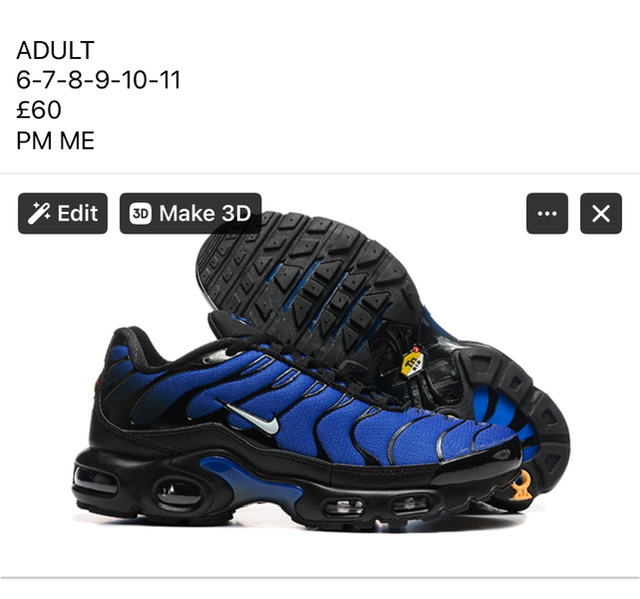Click the "£60" price text
This screenshot has width=640, height=599.
coord(39,110)
